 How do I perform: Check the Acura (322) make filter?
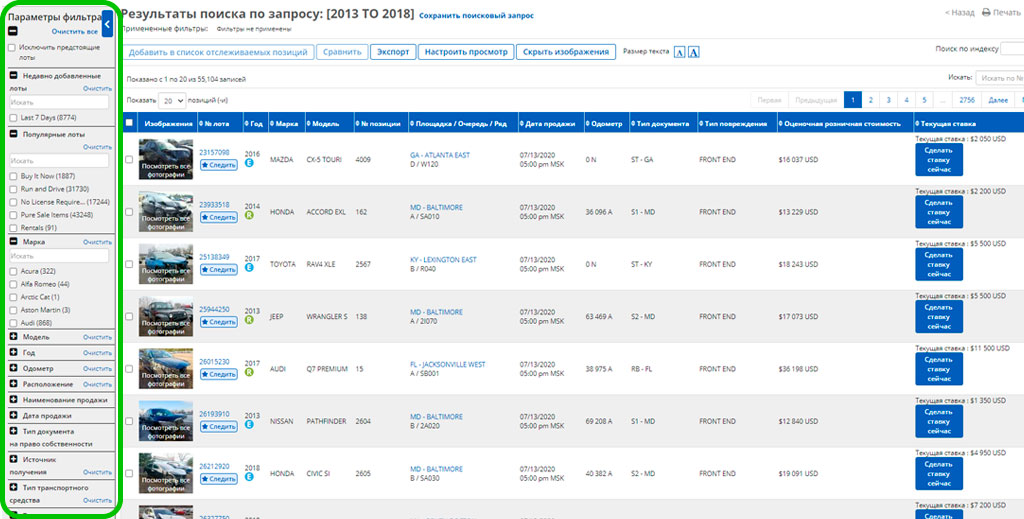[x=14, y=271]
